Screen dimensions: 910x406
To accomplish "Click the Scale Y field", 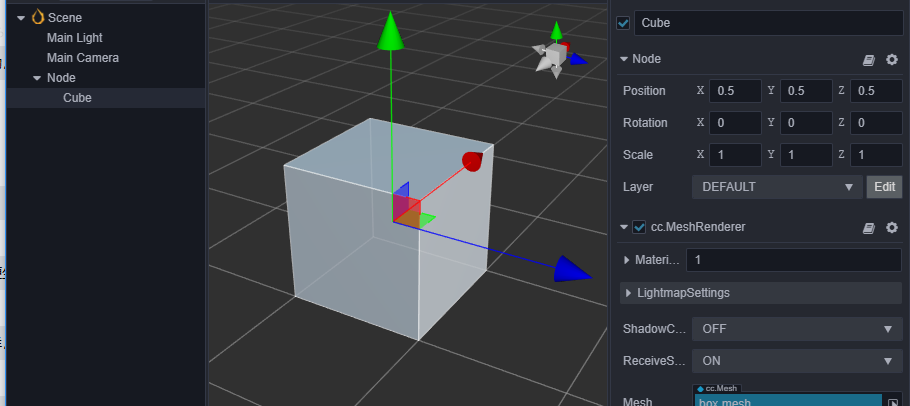I will (806, 155).
